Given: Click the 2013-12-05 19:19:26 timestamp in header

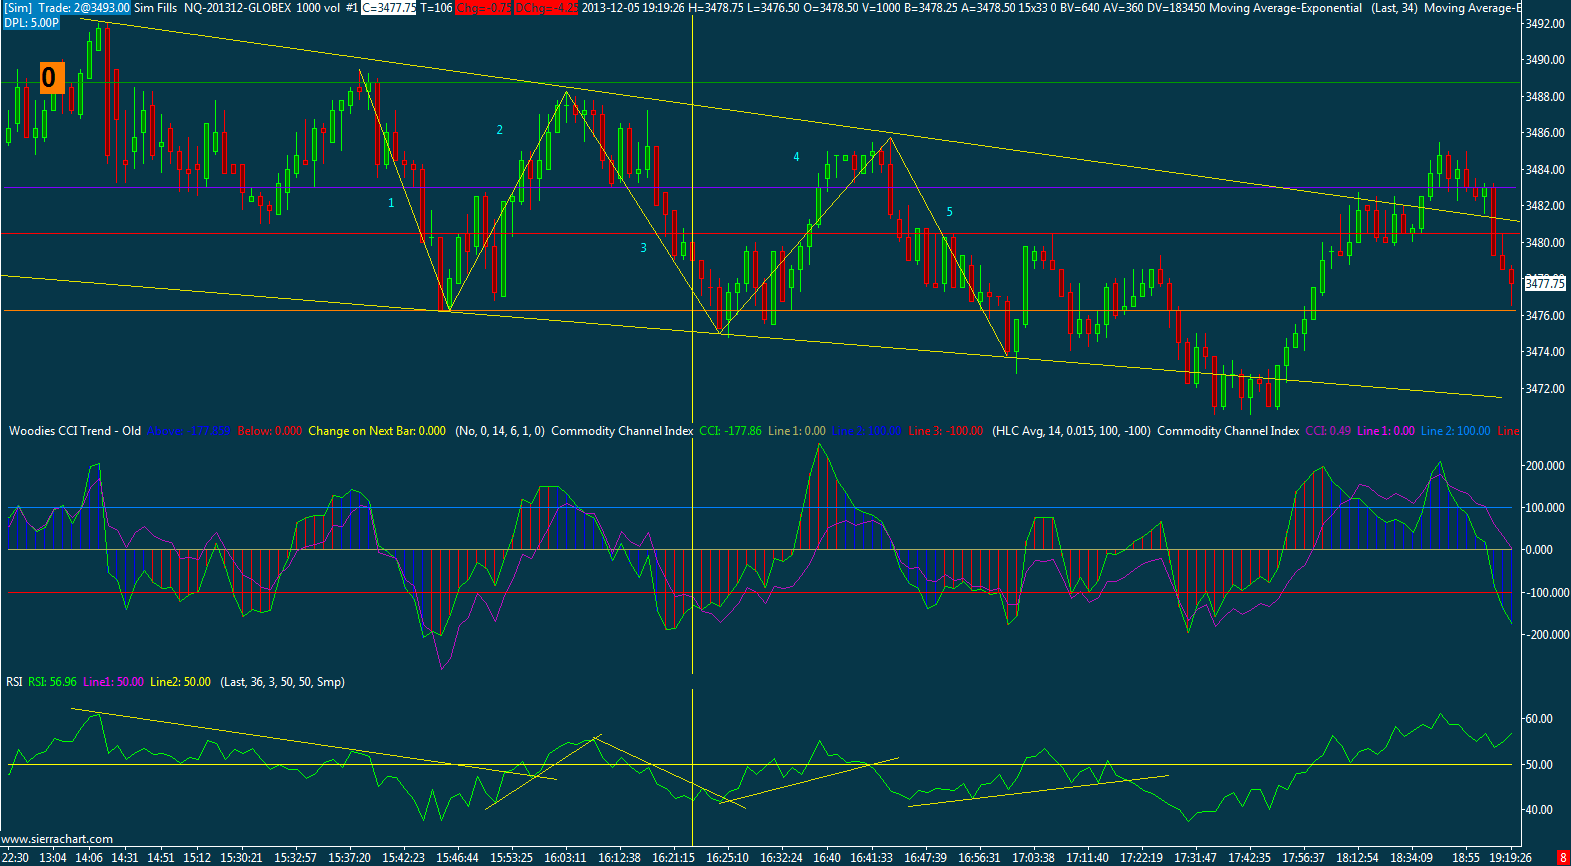Looking at the screenshot, I should (633, 8).
